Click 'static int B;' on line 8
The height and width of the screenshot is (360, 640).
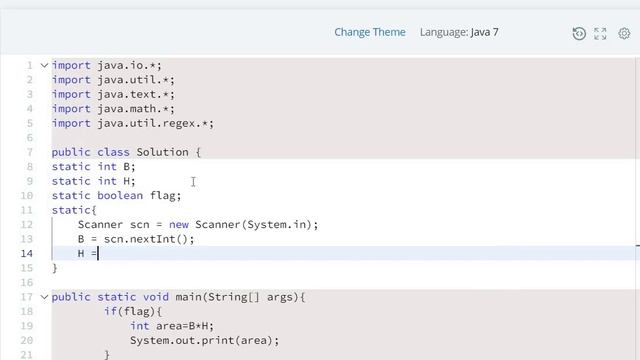(93, 167)
